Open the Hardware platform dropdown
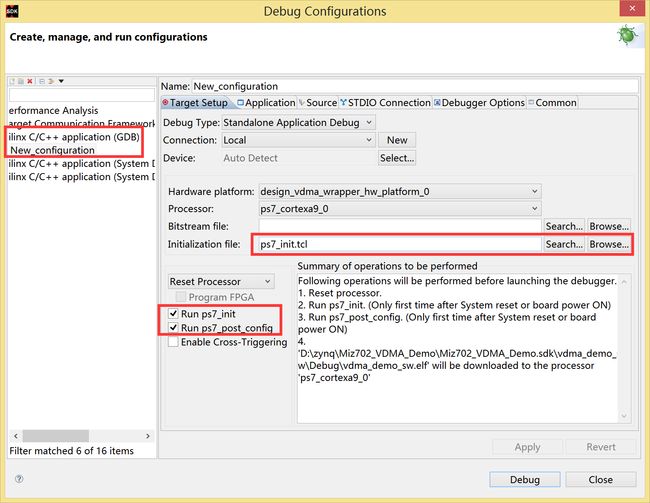Viewport: 650px width, 503px height. click(400, 192)
